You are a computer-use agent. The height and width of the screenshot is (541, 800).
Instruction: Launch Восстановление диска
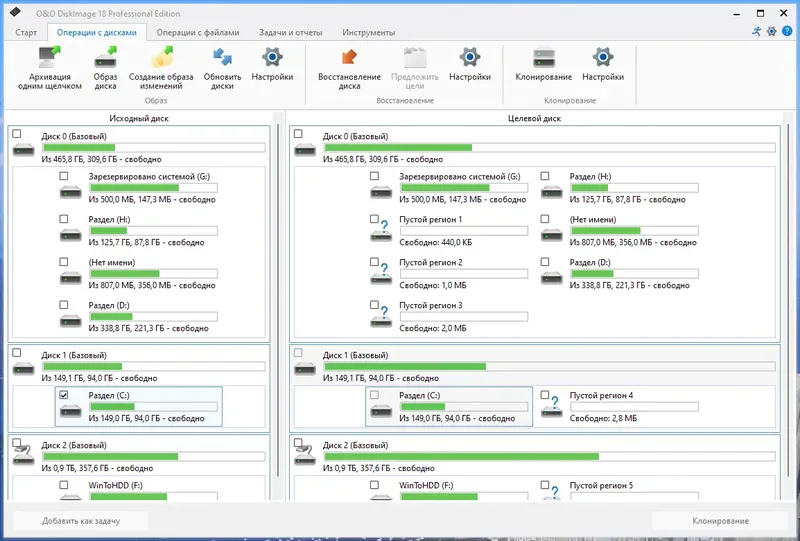(x=349, y=57)
